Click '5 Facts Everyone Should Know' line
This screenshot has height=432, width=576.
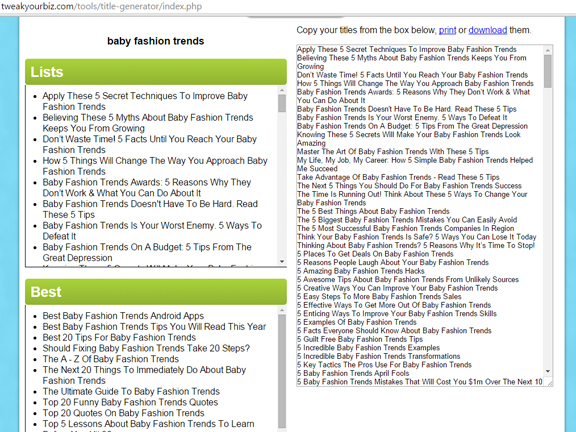tap(394, 331)
